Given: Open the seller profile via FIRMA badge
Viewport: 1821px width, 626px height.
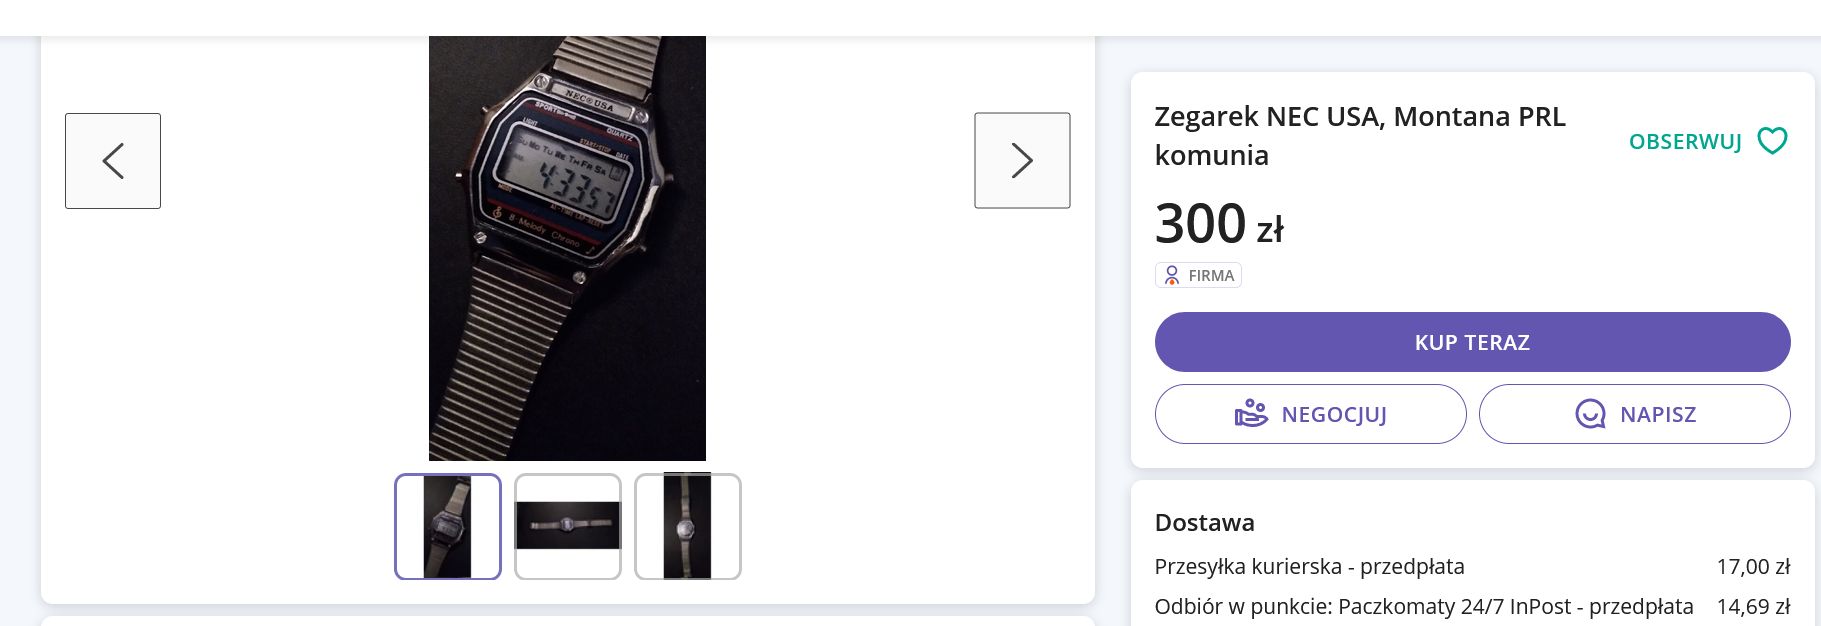Looking at the screenshot, I should 1198,275.
